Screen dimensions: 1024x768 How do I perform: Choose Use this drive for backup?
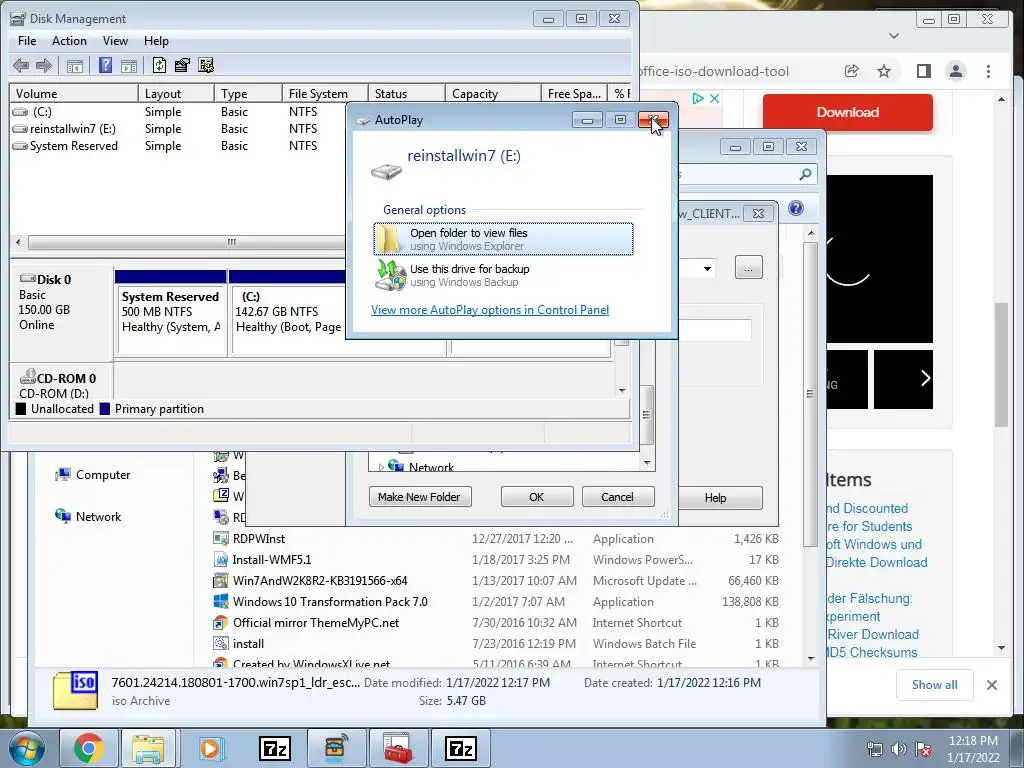coord(503,275)
